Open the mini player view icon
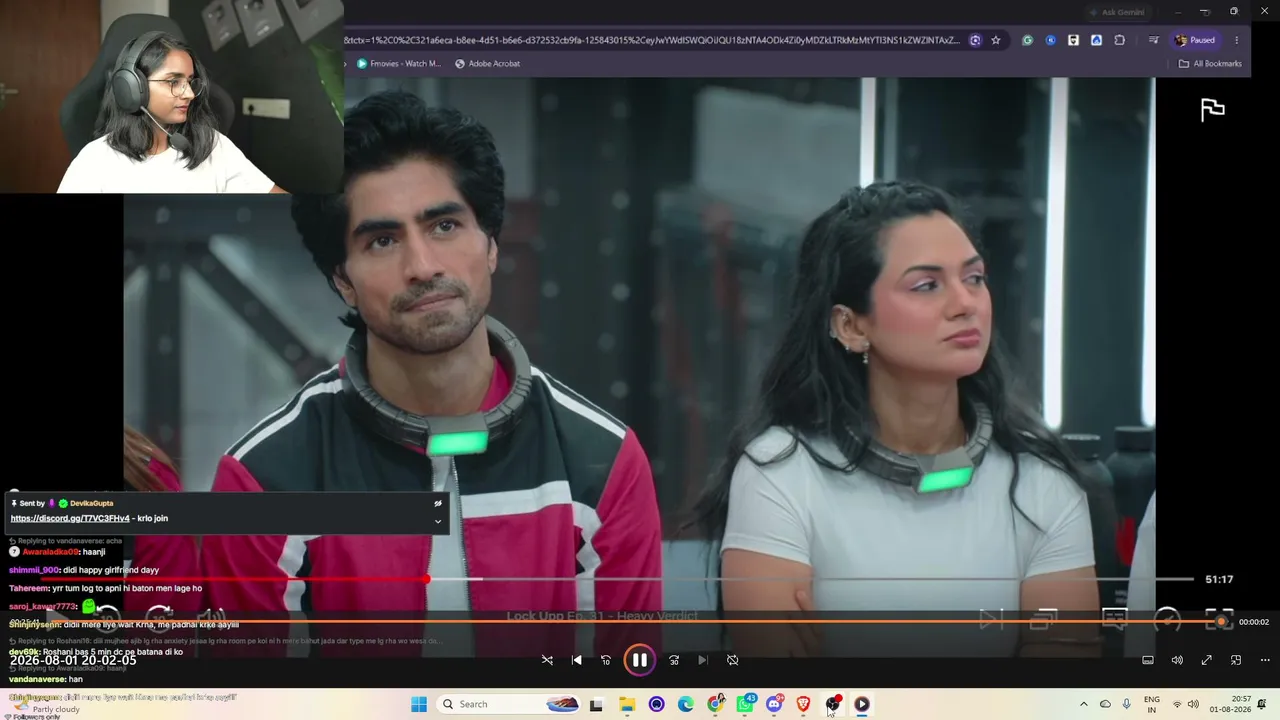 pyautogui.click(x=1148, y=660)
